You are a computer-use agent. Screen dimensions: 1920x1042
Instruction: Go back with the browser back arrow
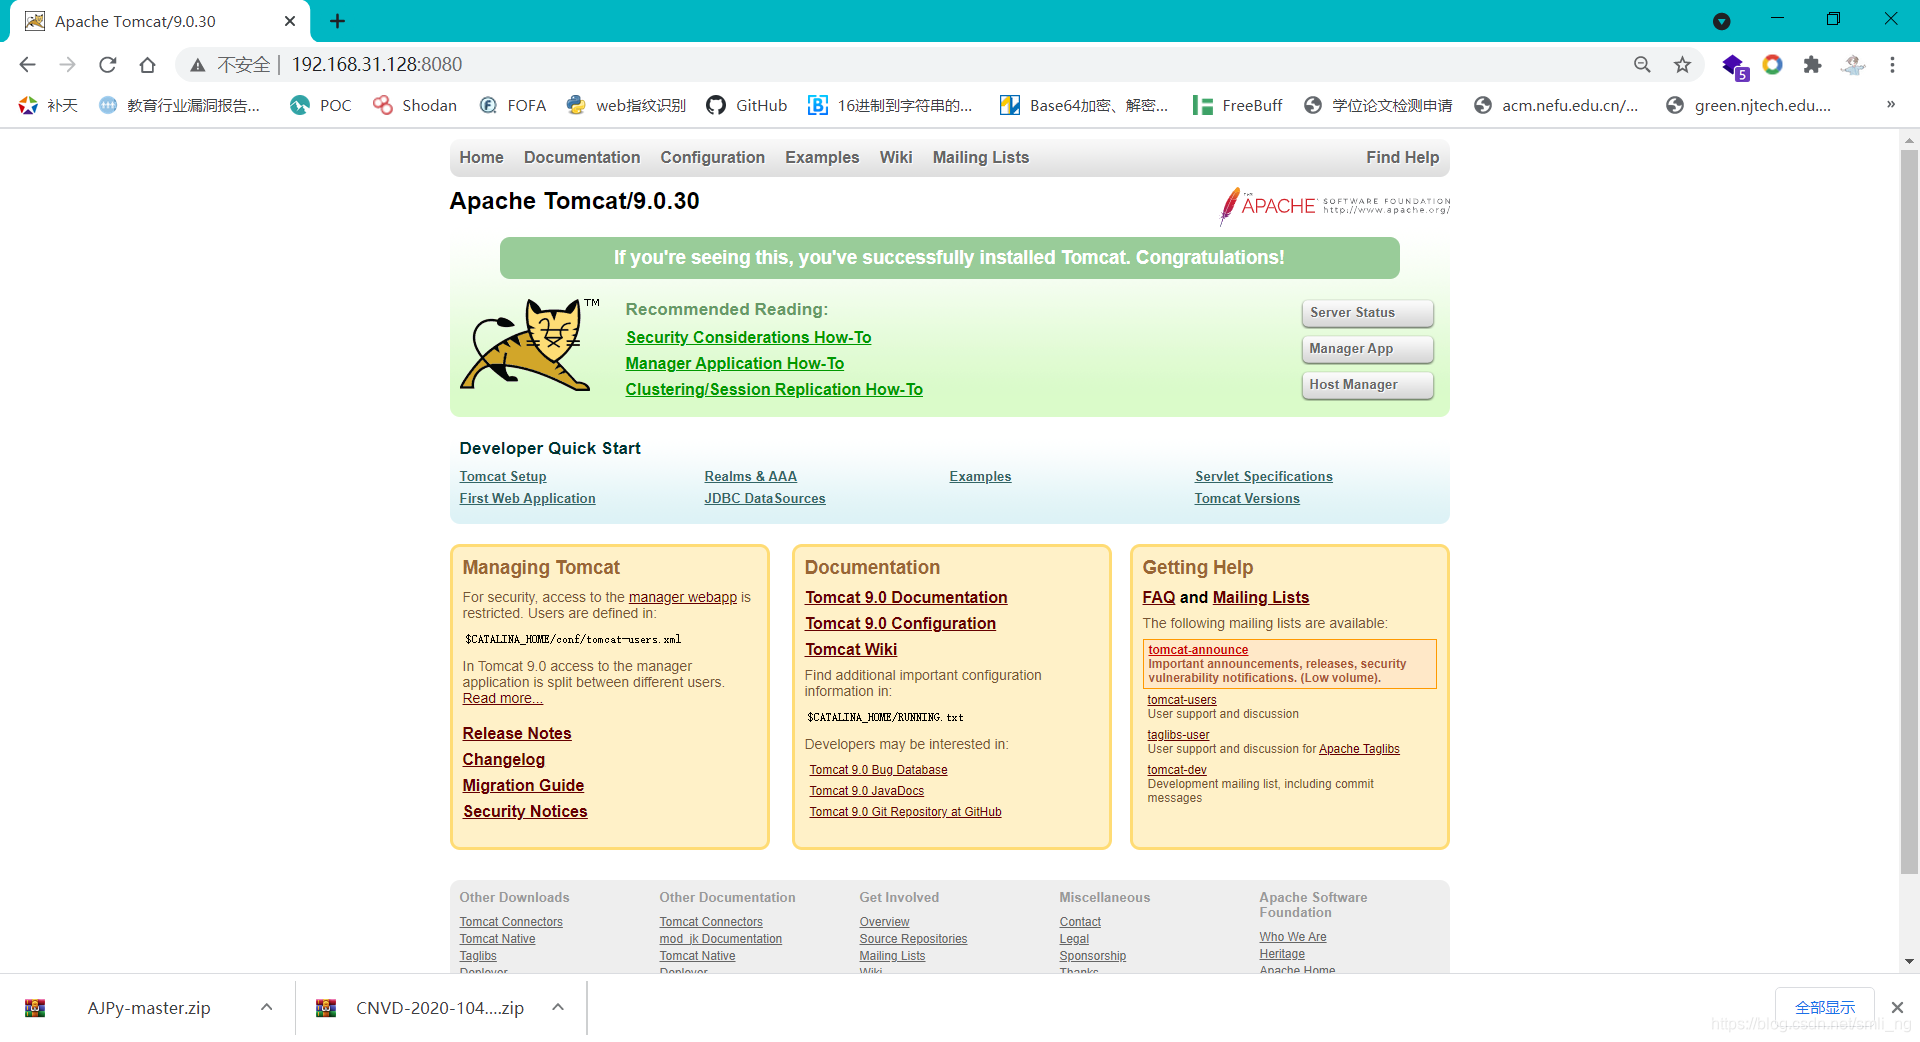pyautogui.click(x=27, y=65)
